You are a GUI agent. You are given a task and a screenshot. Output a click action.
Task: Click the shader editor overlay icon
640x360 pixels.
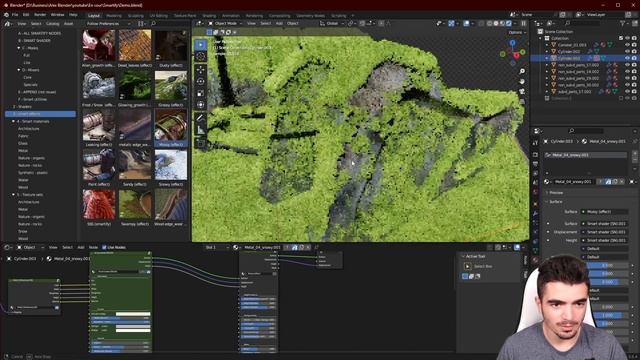point(517,247)
